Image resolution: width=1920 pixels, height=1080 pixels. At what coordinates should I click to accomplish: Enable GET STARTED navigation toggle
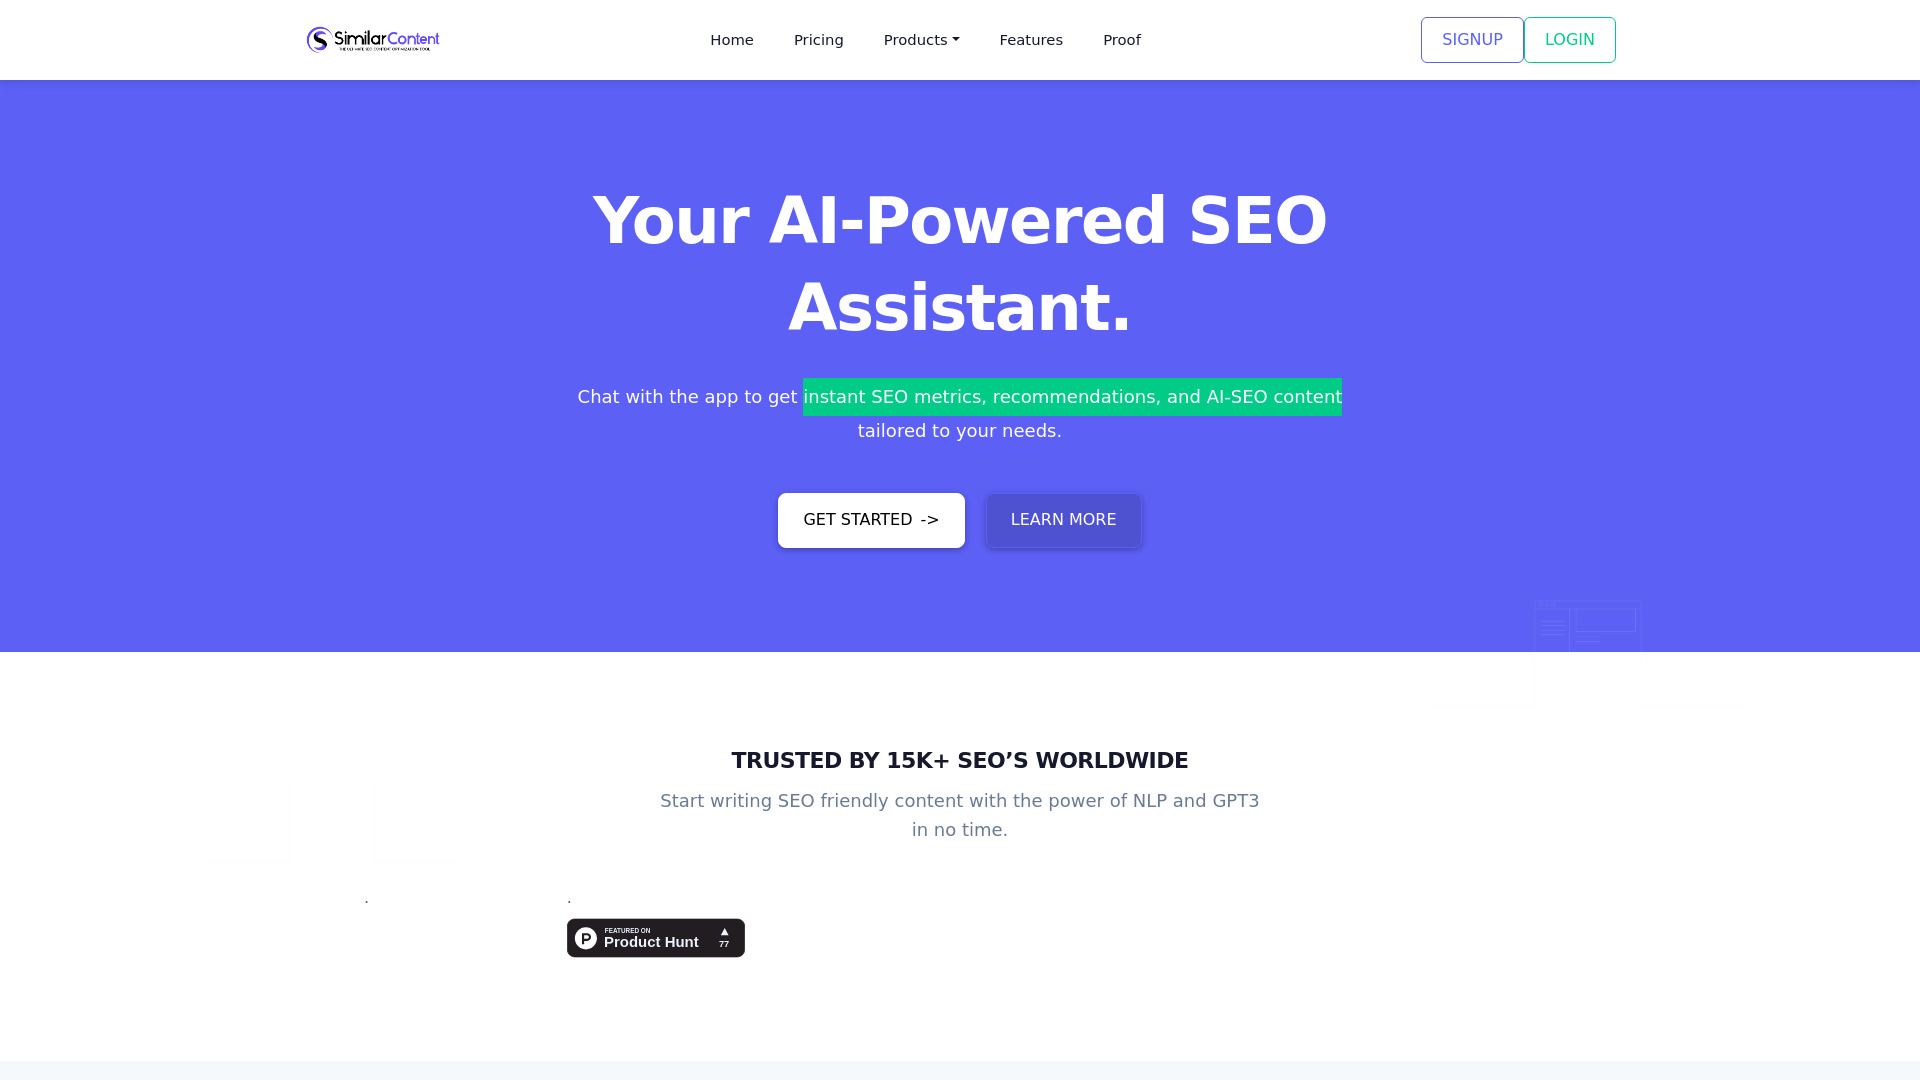point(872,520)
